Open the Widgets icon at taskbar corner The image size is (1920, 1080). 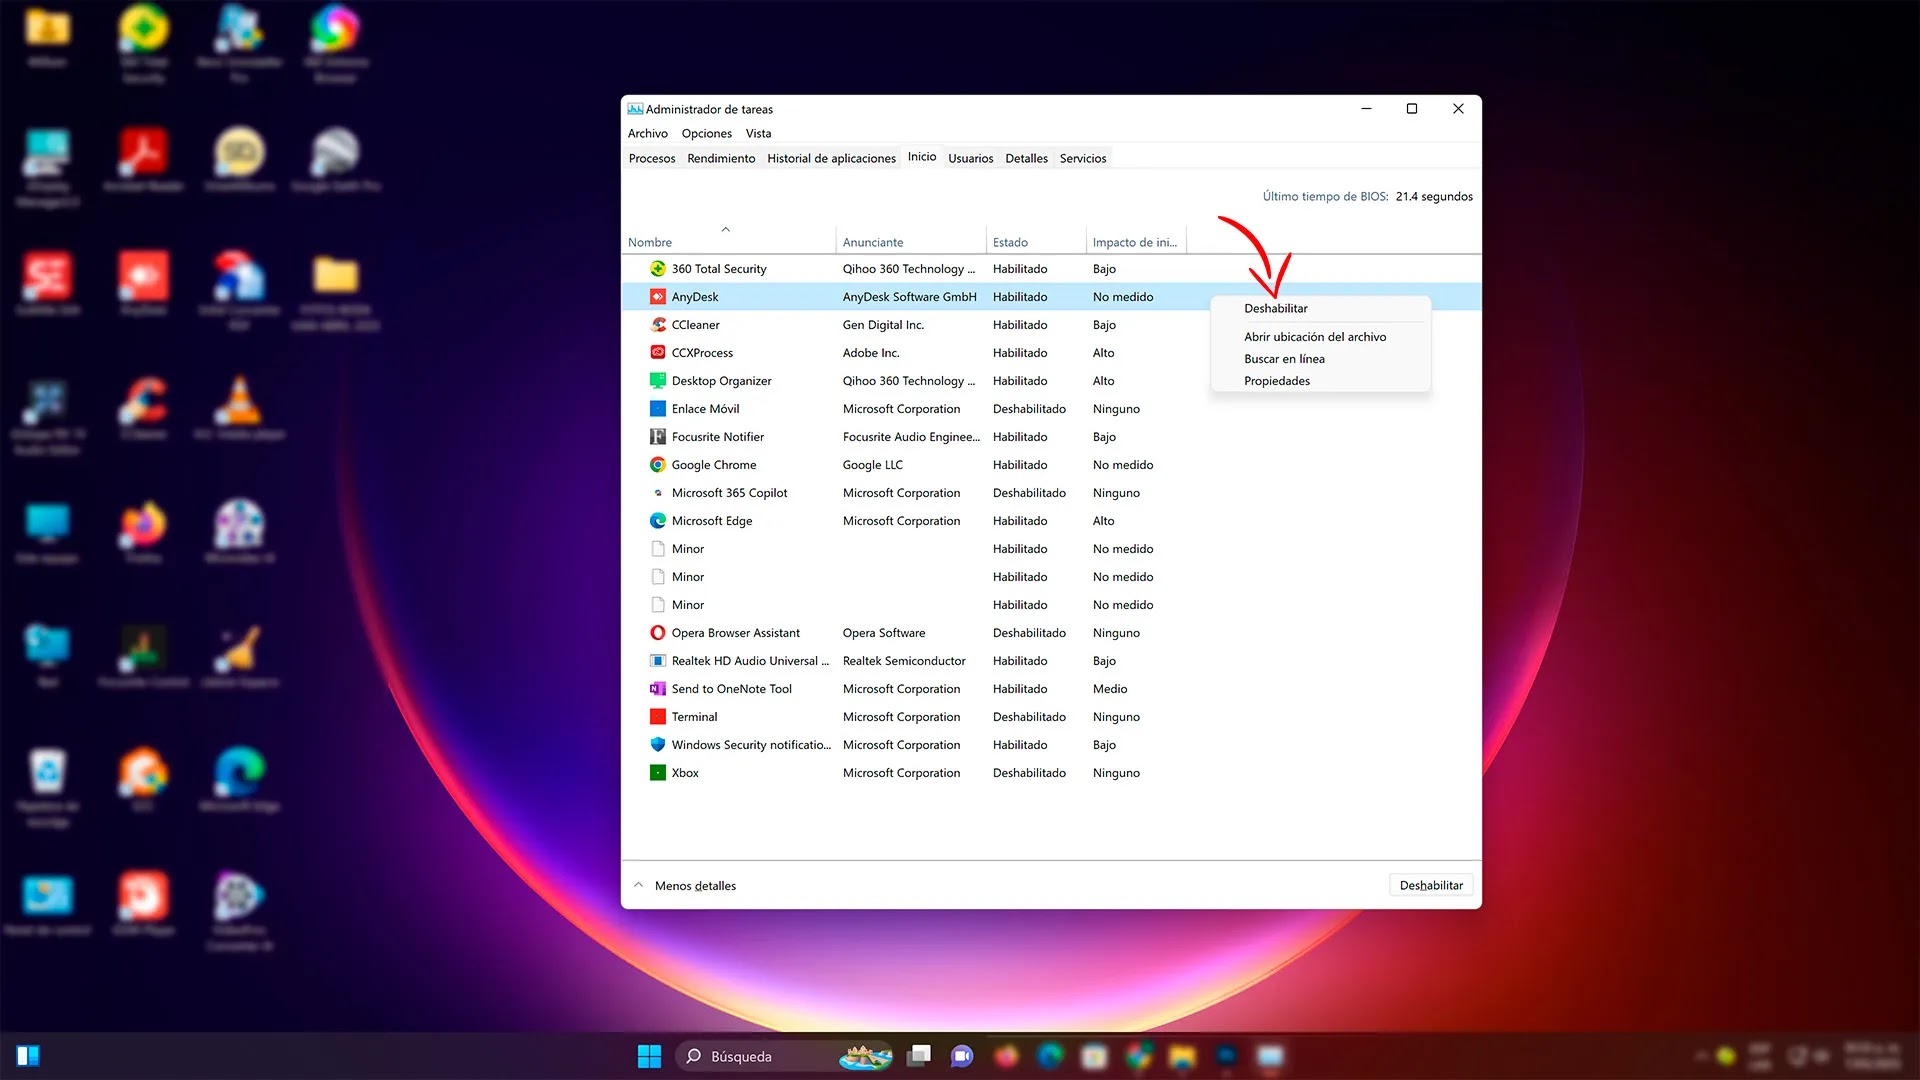[28, 1056]
